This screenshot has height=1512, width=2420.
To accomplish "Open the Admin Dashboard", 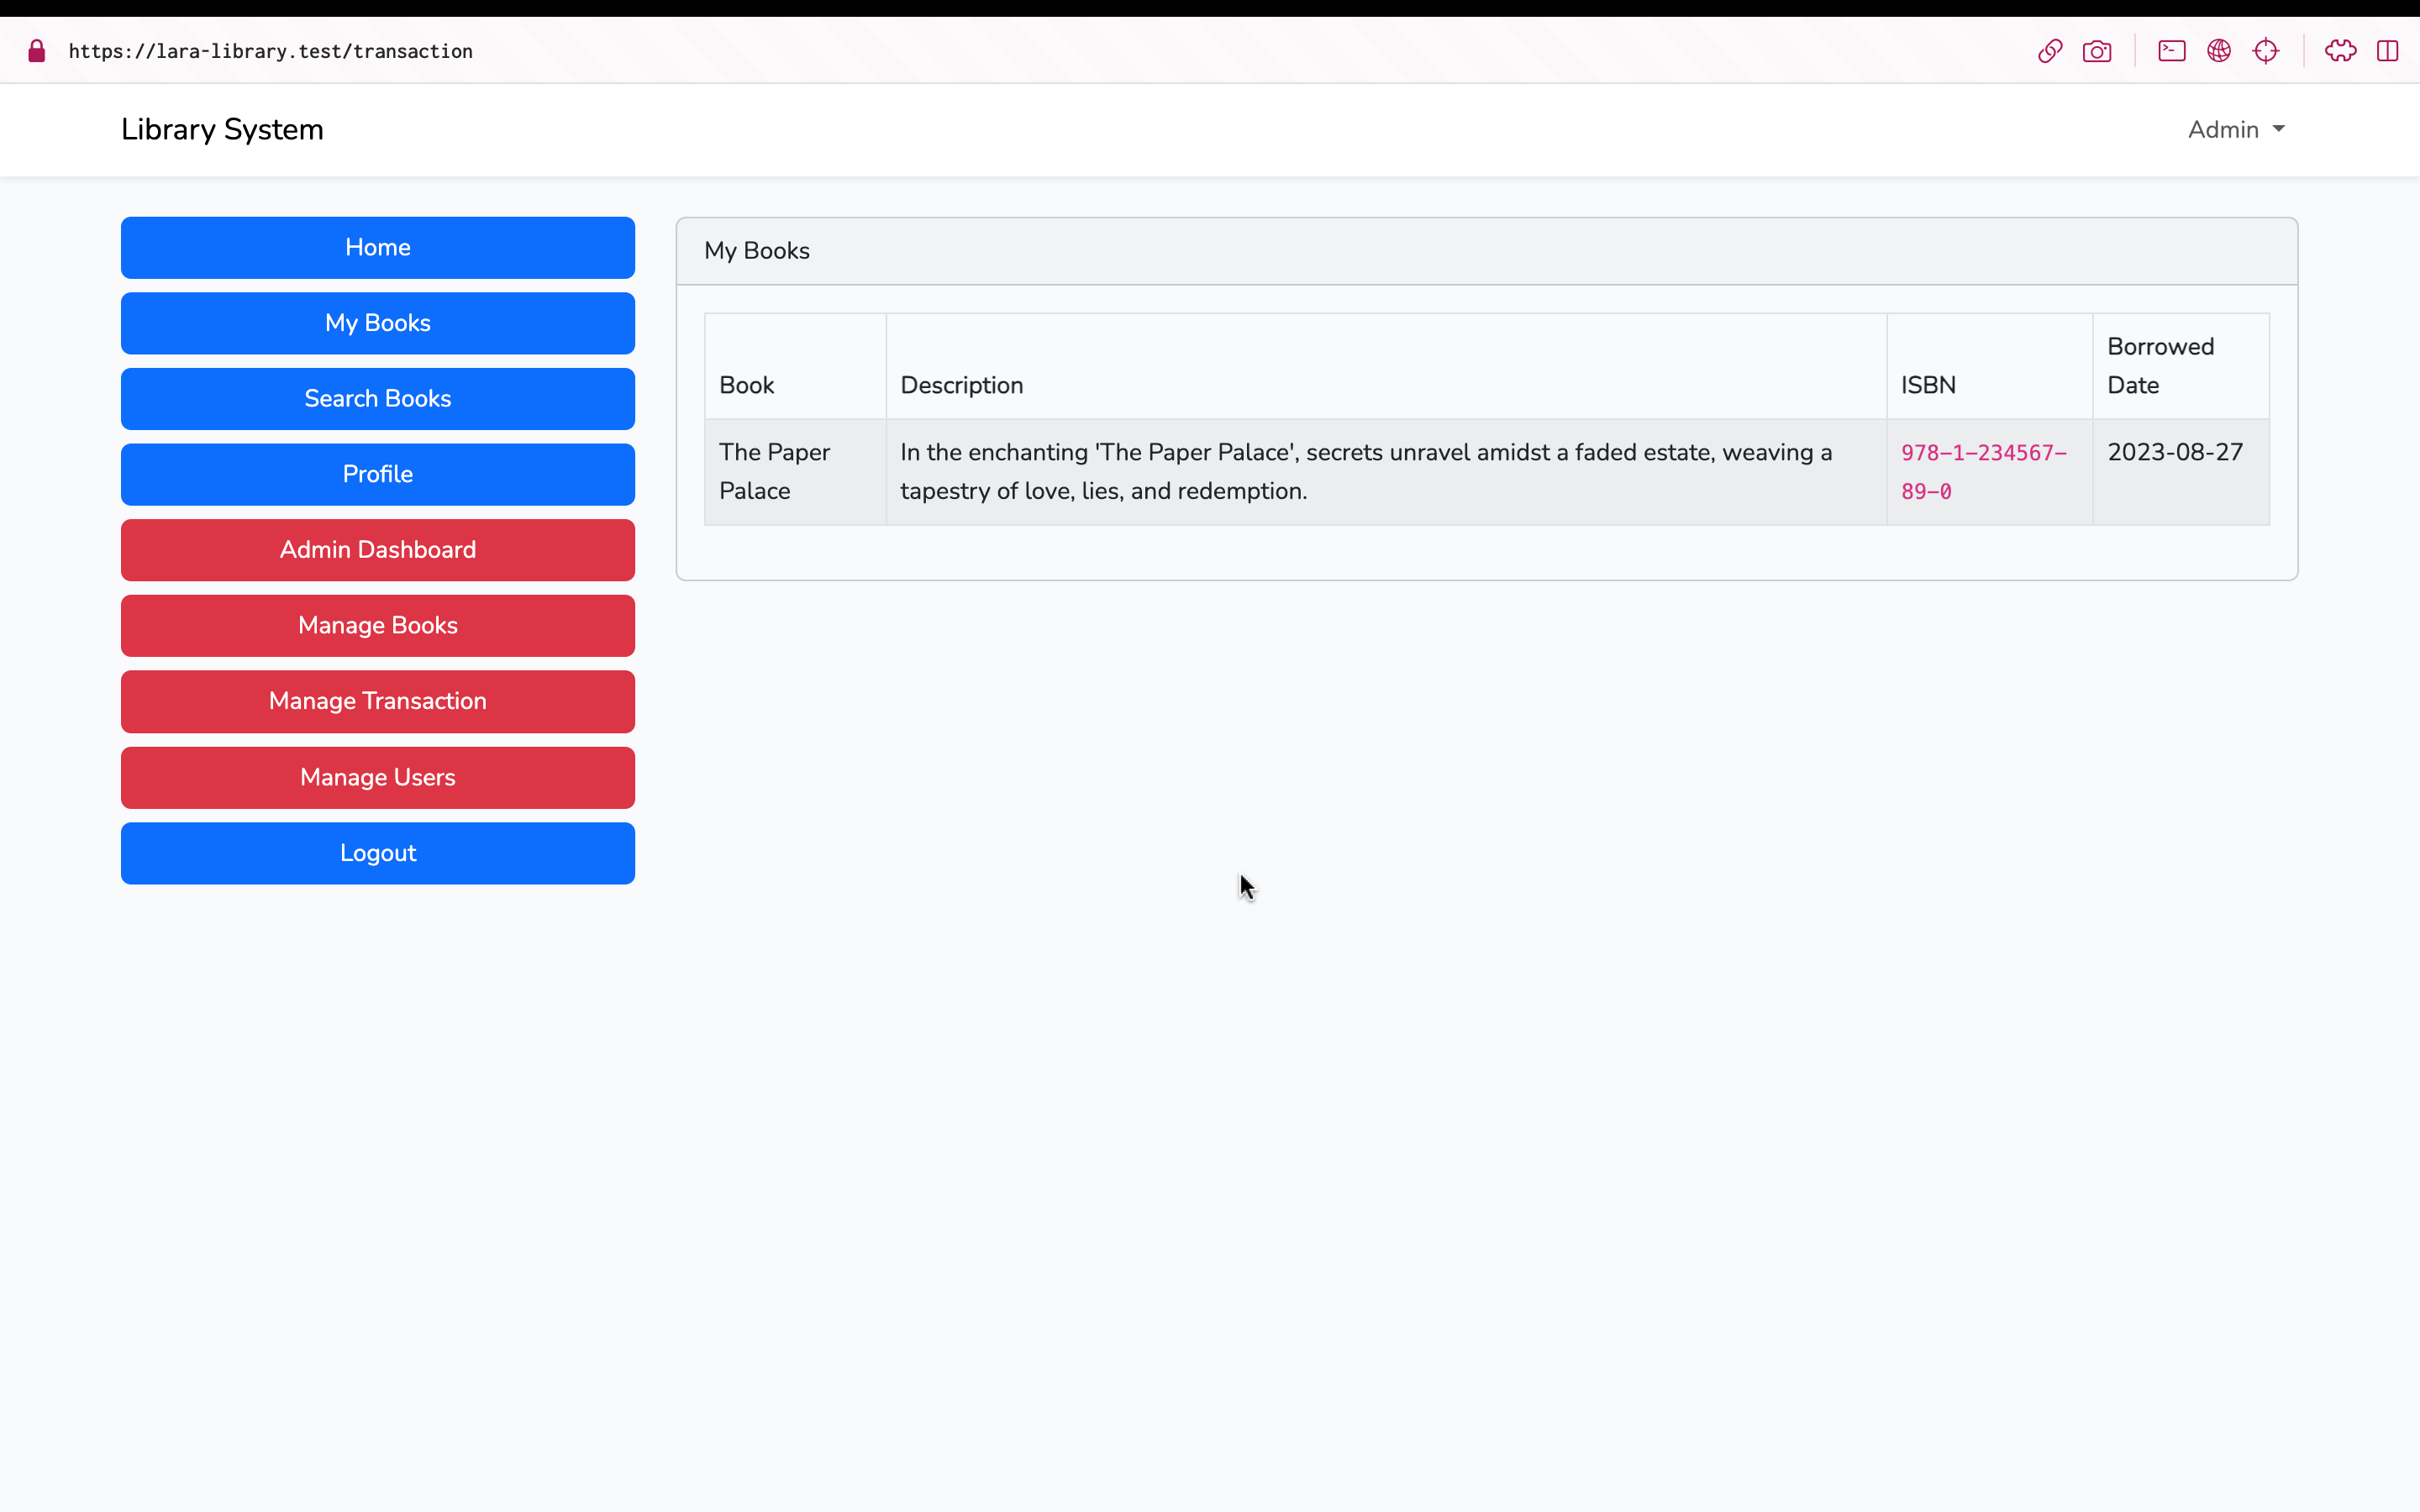I will pyautogui.click(x=377, y=549).
